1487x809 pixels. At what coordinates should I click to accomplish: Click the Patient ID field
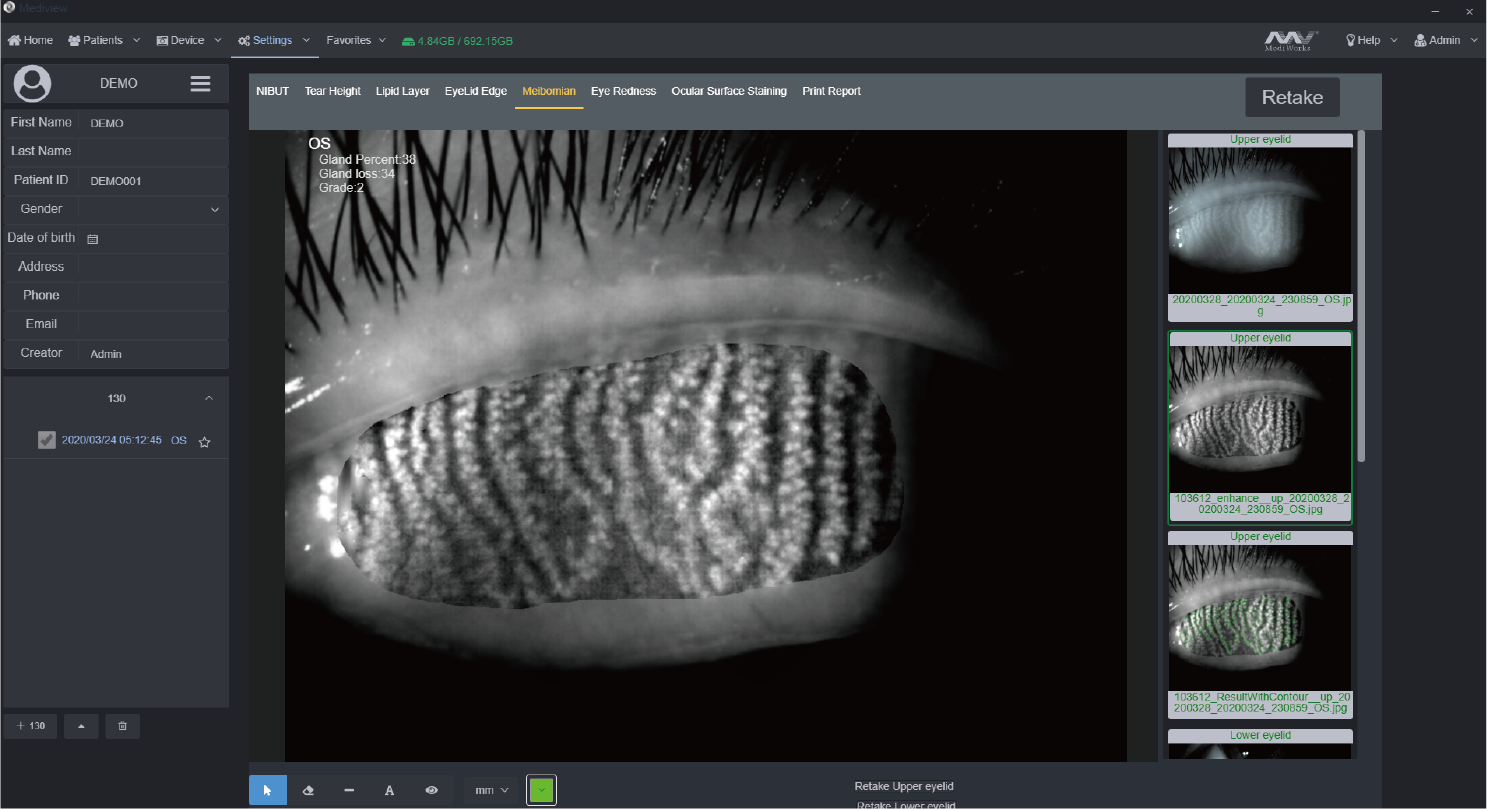154,181
